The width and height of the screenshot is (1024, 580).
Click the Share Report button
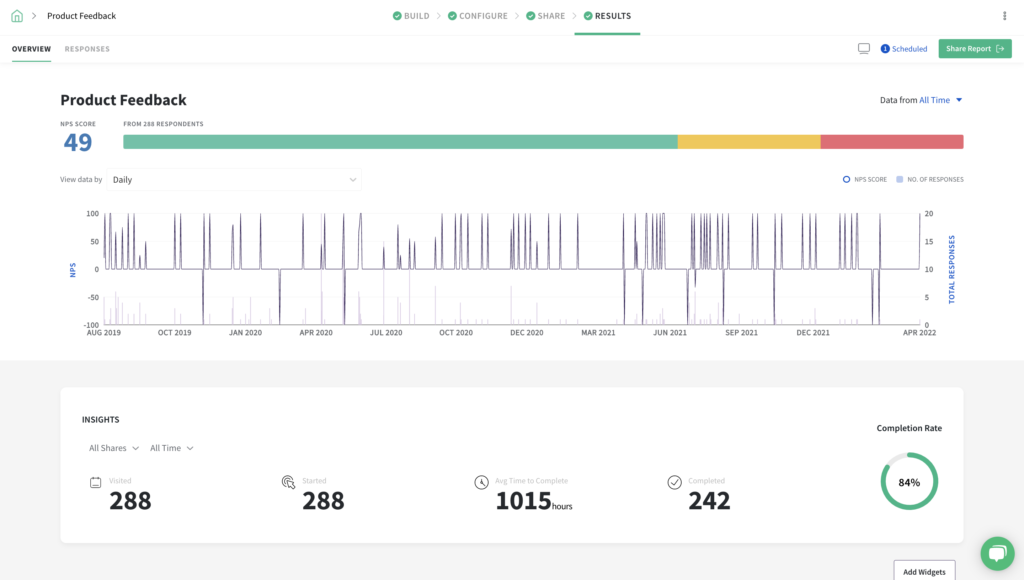[x=974, y=48]
